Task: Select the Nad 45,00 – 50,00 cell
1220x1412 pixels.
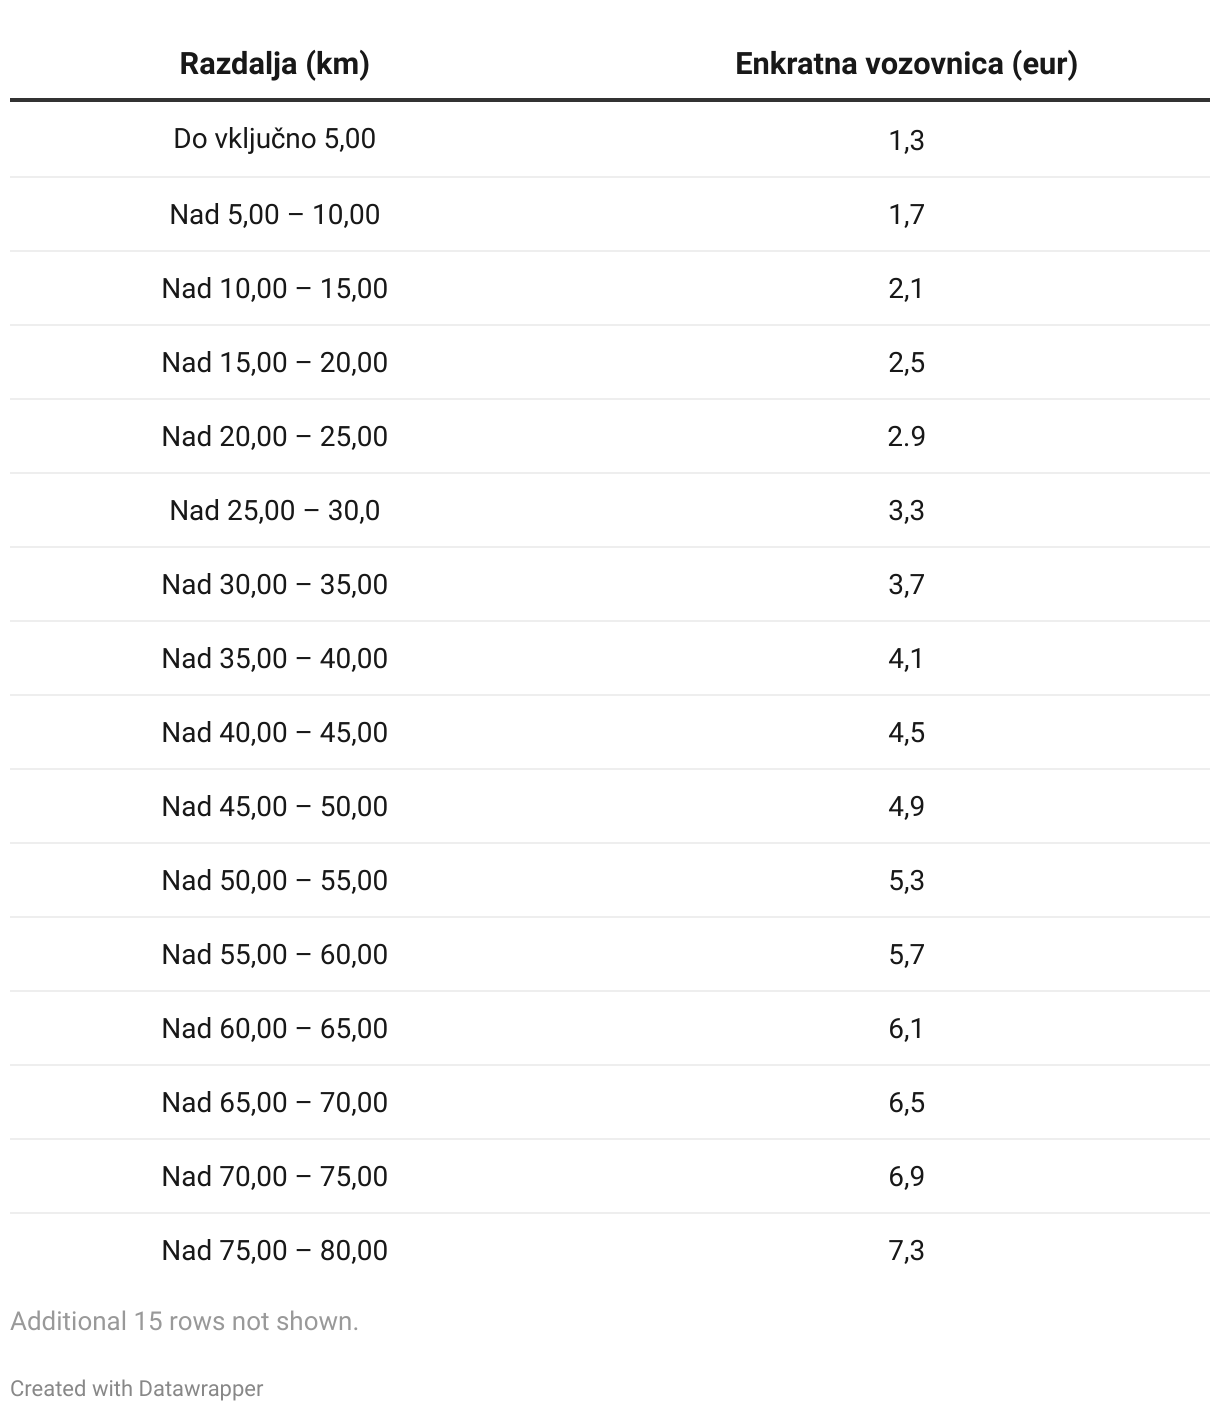Action: click(x=274, y=806)
